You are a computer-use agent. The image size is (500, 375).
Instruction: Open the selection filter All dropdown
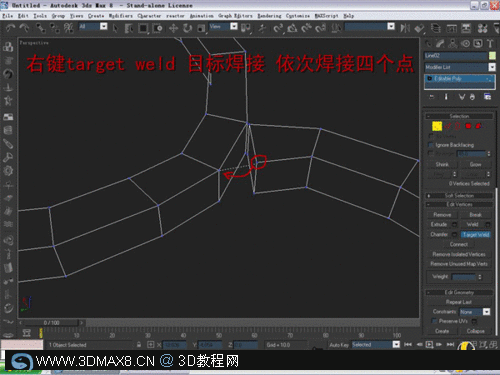tap(93, 26)
